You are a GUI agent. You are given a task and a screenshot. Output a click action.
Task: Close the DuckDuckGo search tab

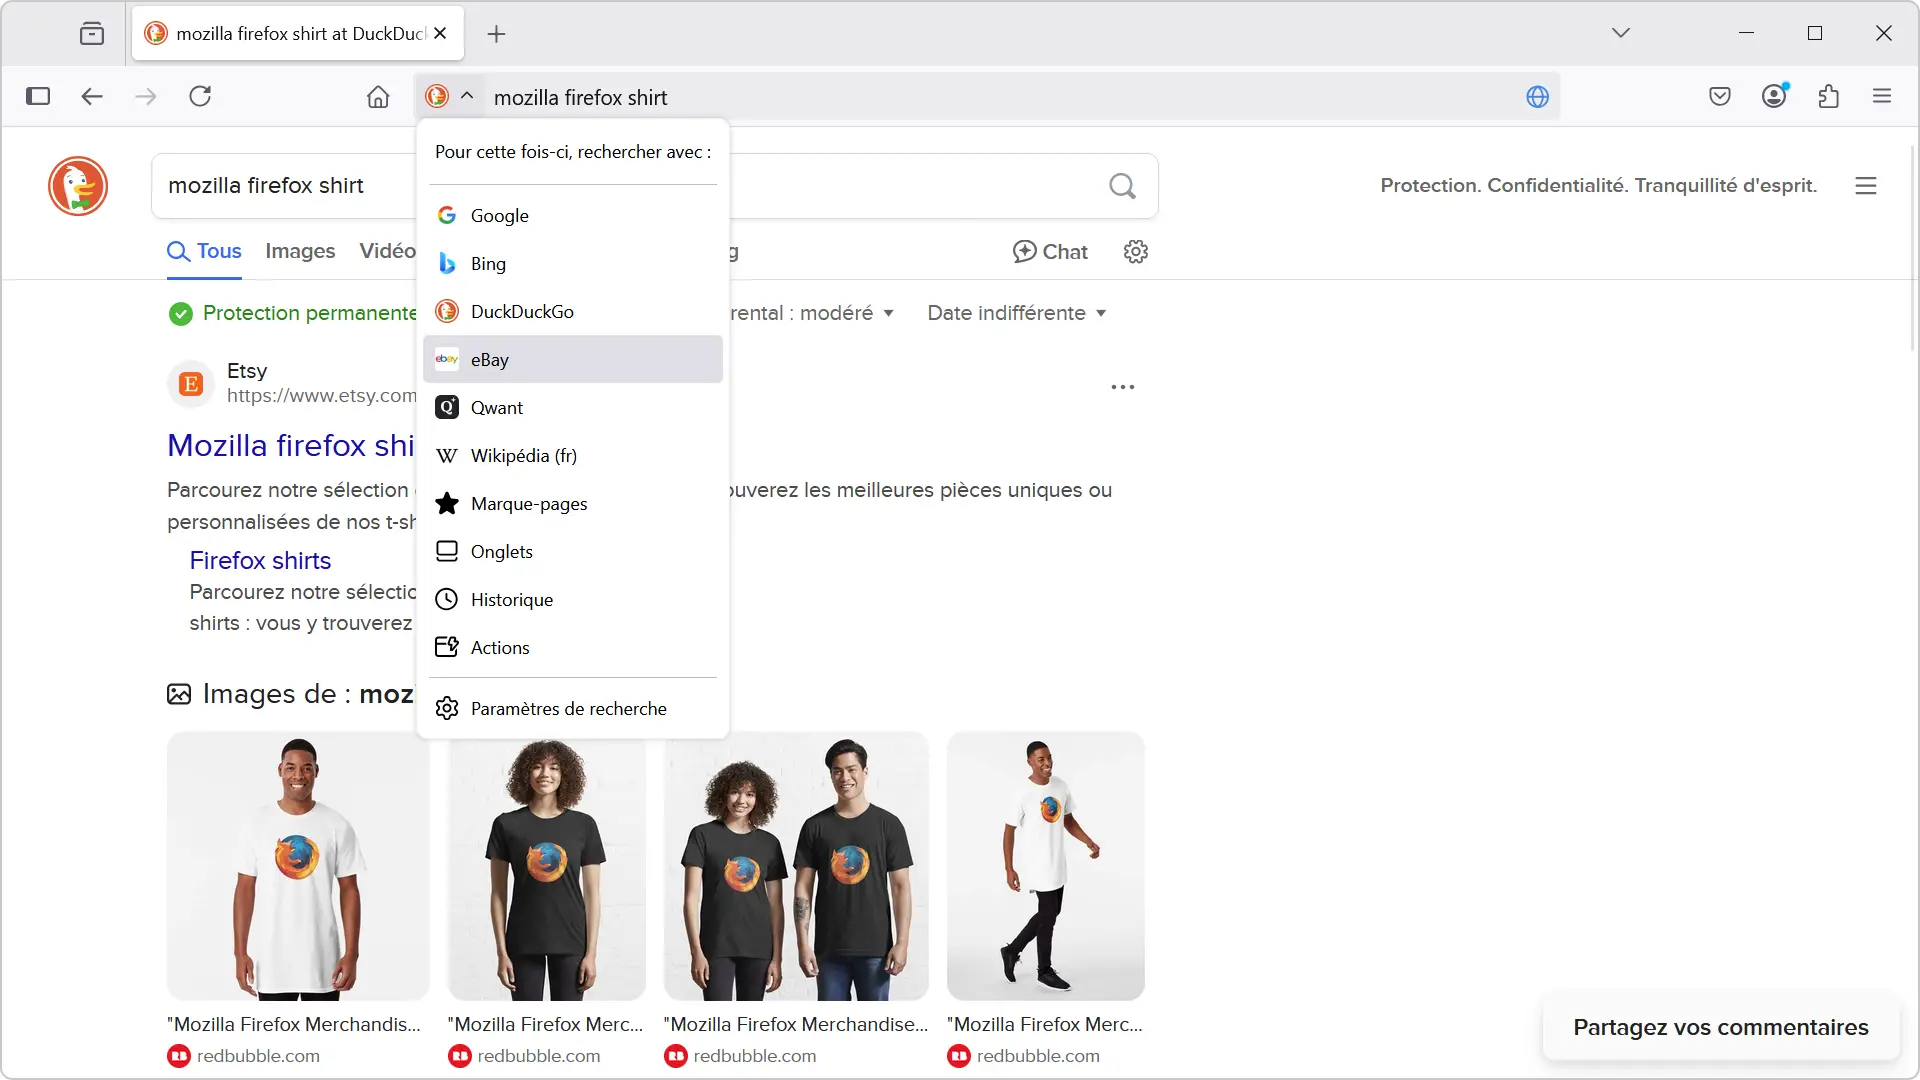(440, 33)
